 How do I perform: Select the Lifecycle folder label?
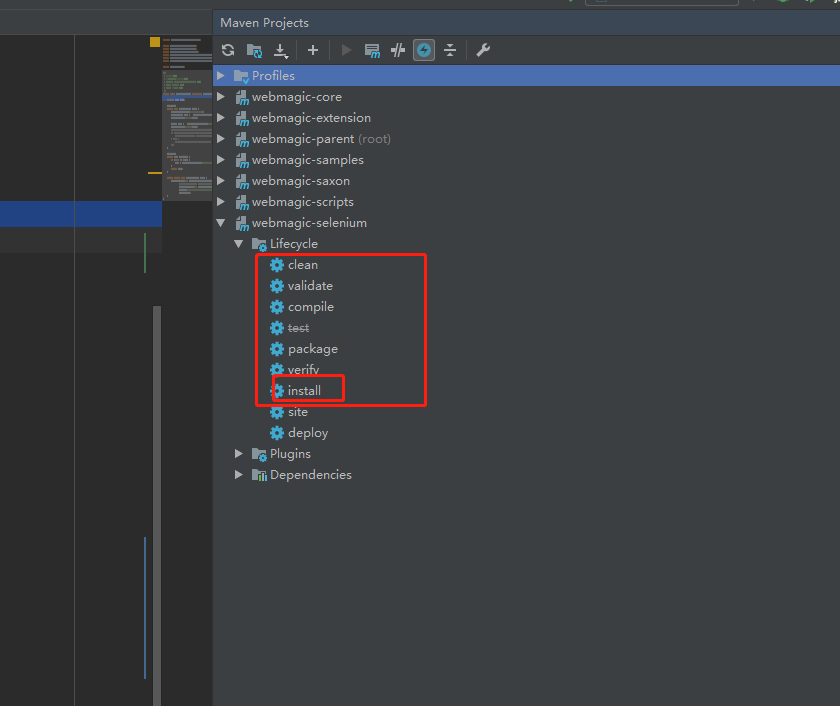click(x=294, y=244)
